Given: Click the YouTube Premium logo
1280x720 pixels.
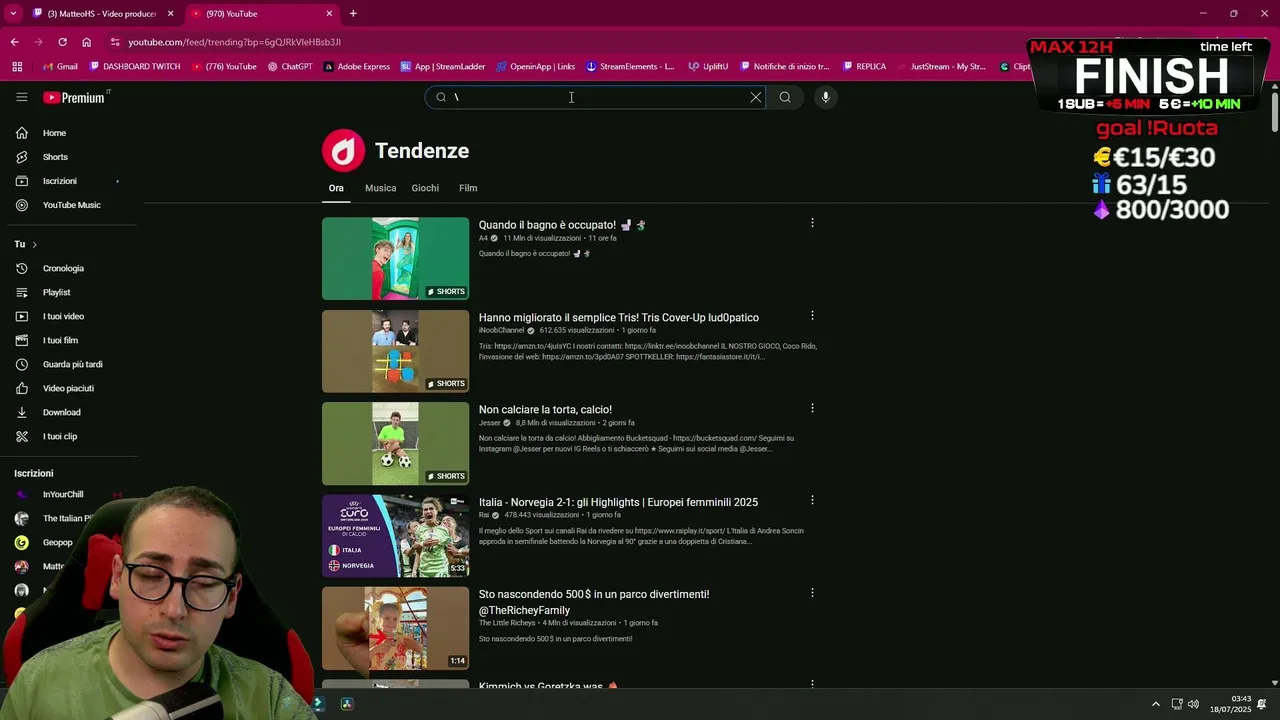Looking at the screenshot, I should pyautogui.click(x=74, y=97).
